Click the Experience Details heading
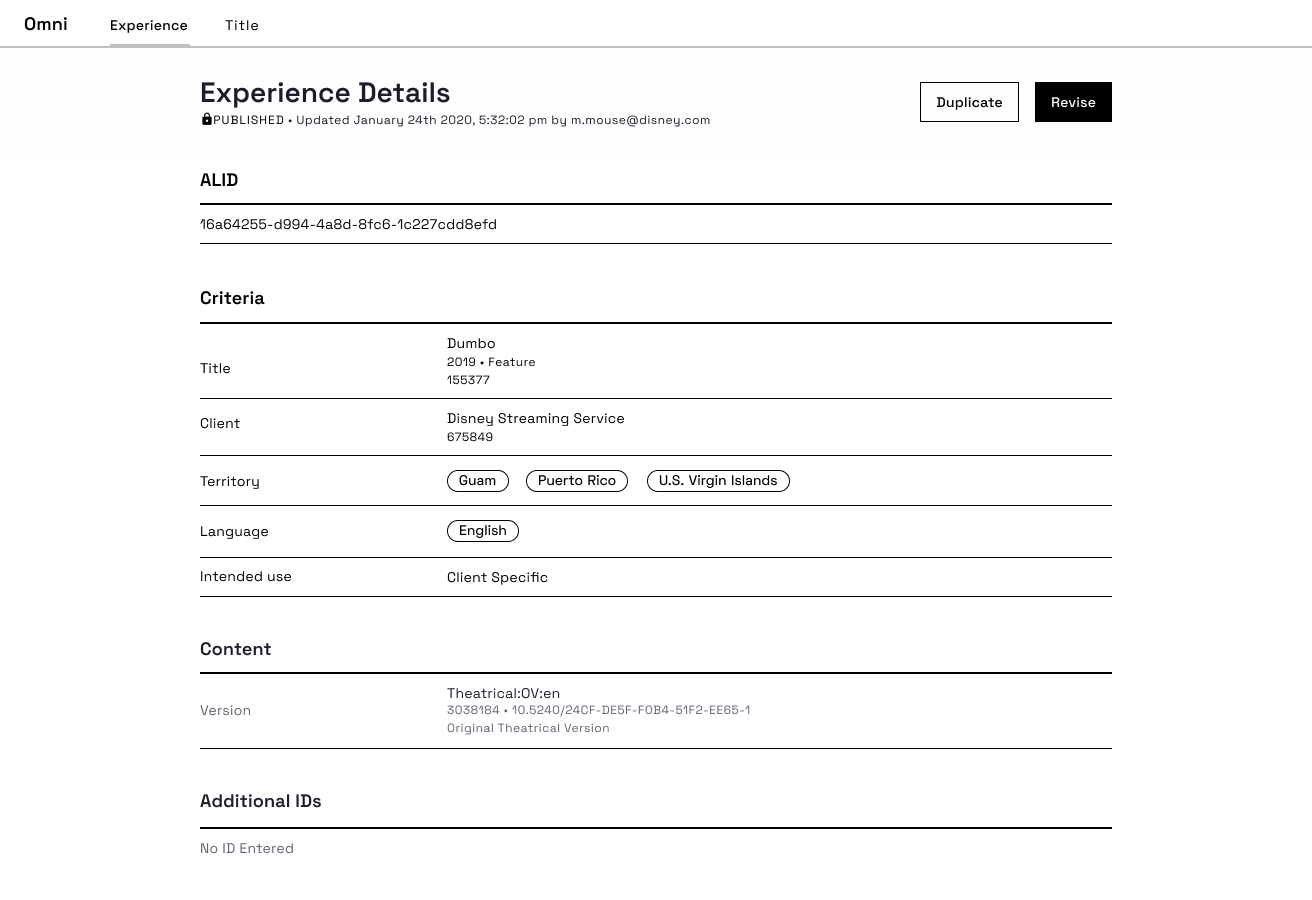 click(x=325, y=92)
